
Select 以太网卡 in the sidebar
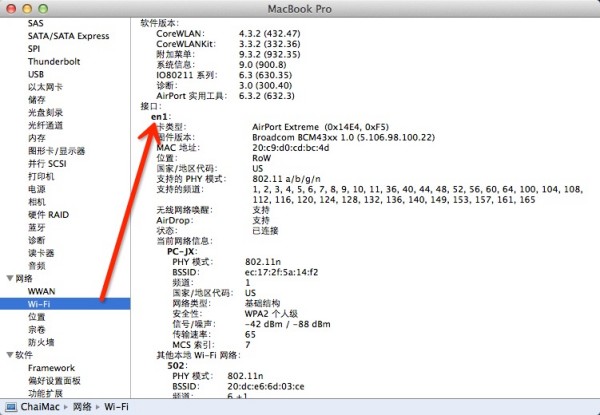click(x=45, y=87)
